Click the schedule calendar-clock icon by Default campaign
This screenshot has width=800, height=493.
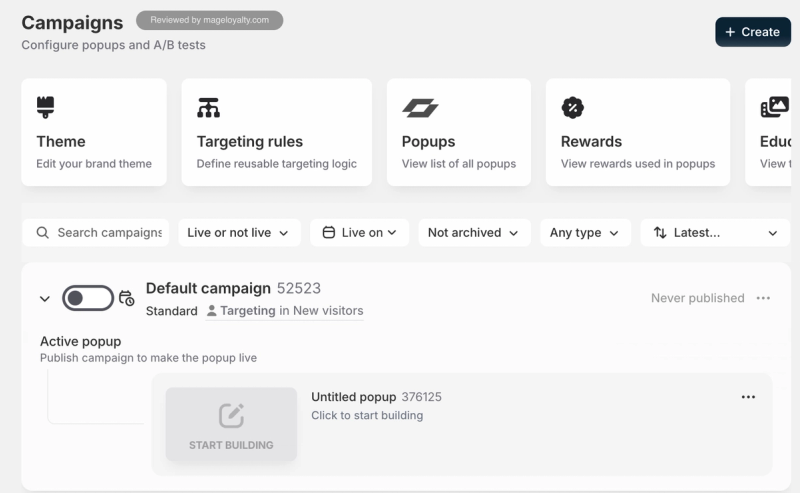pos(126,298)
